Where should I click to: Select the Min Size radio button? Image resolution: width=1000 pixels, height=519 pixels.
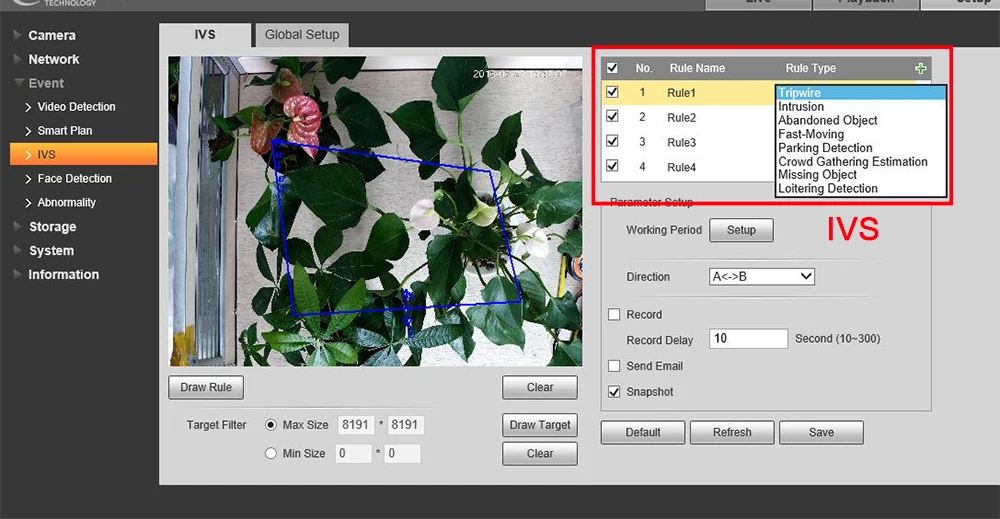[271, 453]
